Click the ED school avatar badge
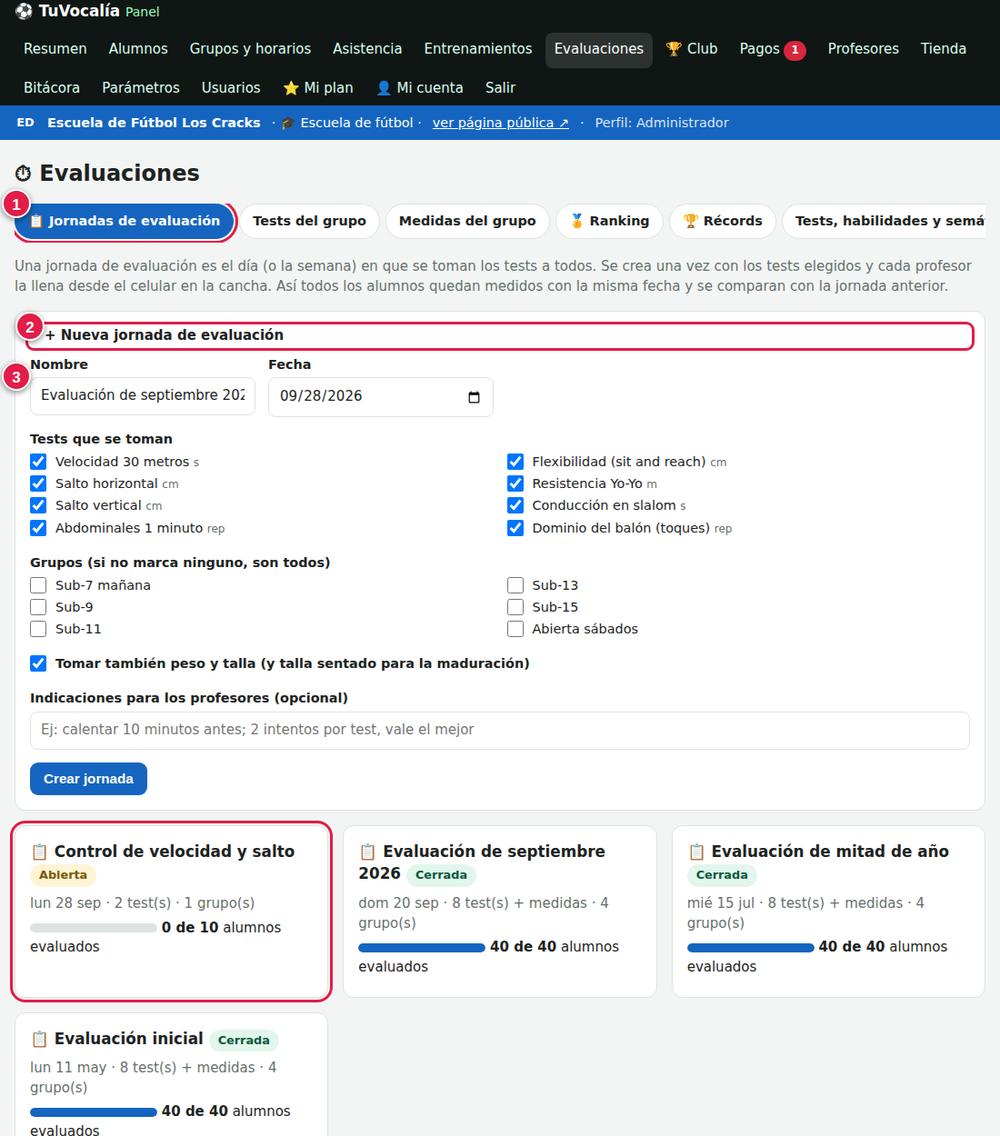 [x=25, y=122]
